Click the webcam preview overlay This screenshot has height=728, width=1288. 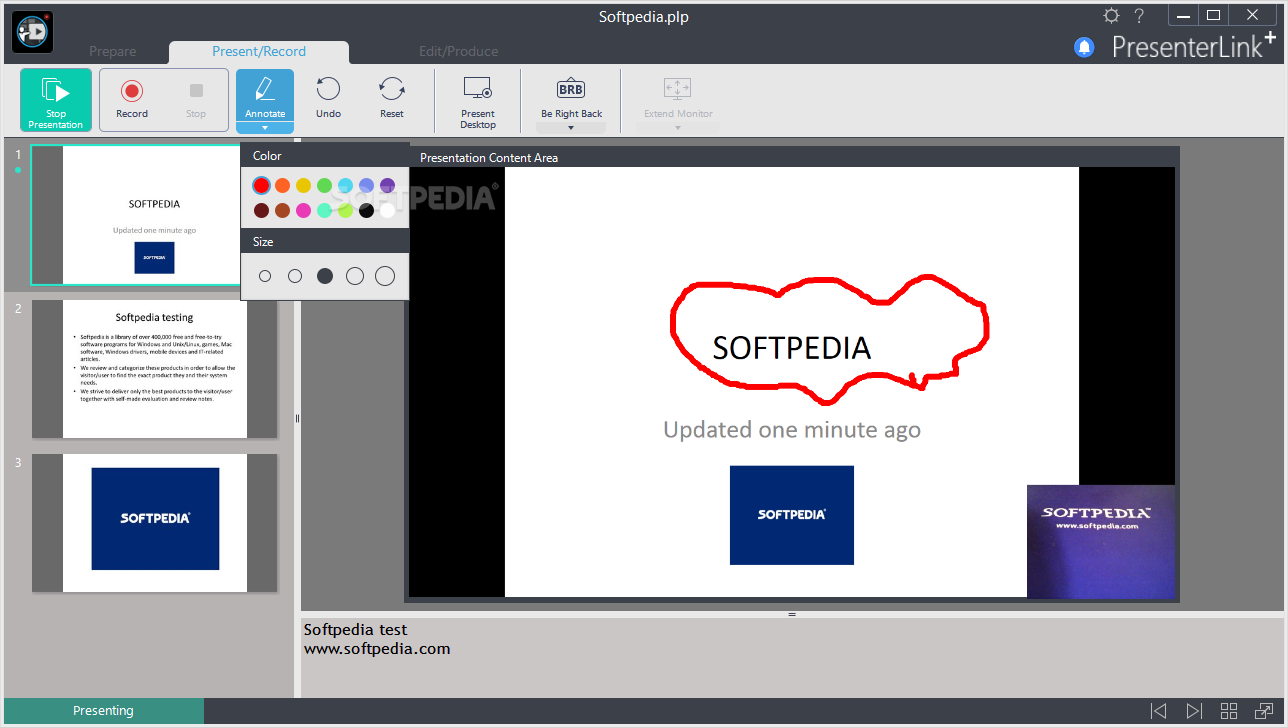tap(1101, 541)
